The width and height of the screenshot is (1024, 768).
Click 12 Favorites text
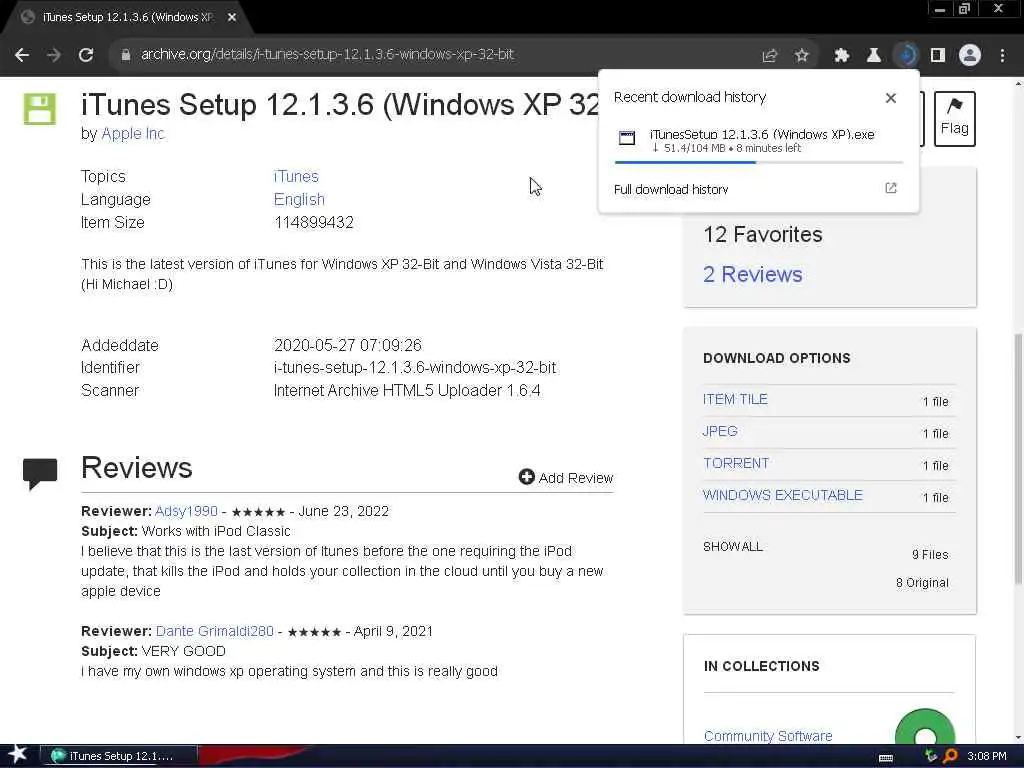point(763,234)
